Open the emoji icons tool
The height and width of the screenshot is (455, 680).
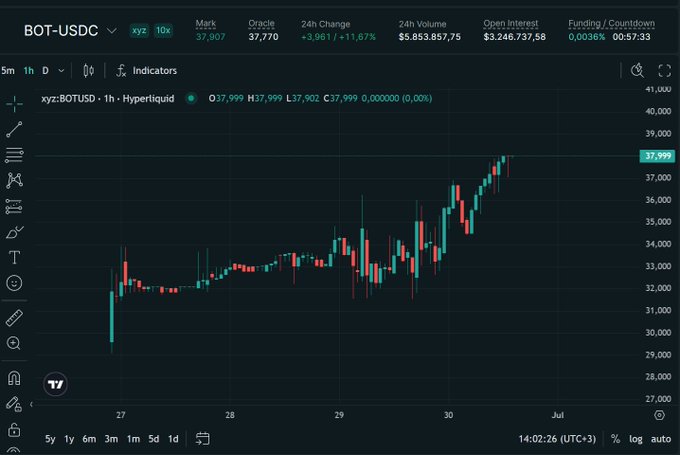pos(14,283)
